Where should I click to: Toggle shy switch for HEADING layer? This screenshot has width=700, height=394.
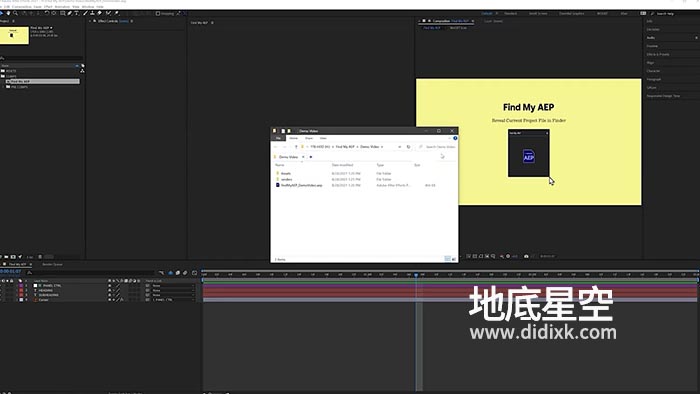tap(109, 290)
